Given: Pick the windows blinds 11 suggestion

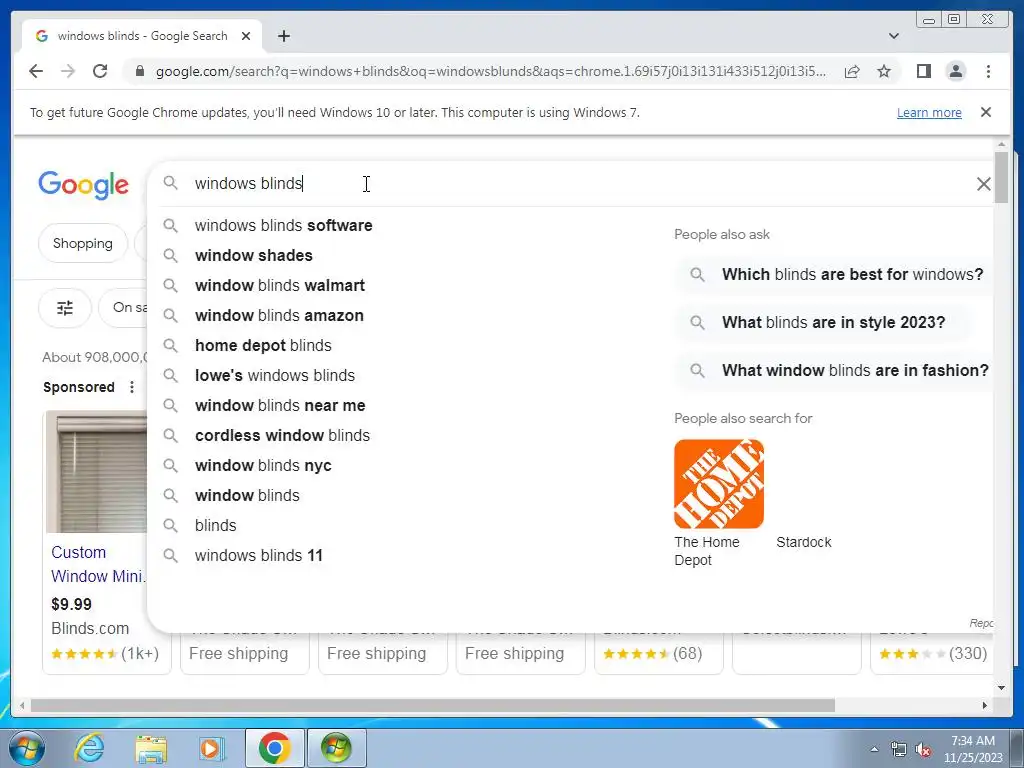Looking at the screenshot, I should pos(259,556).
